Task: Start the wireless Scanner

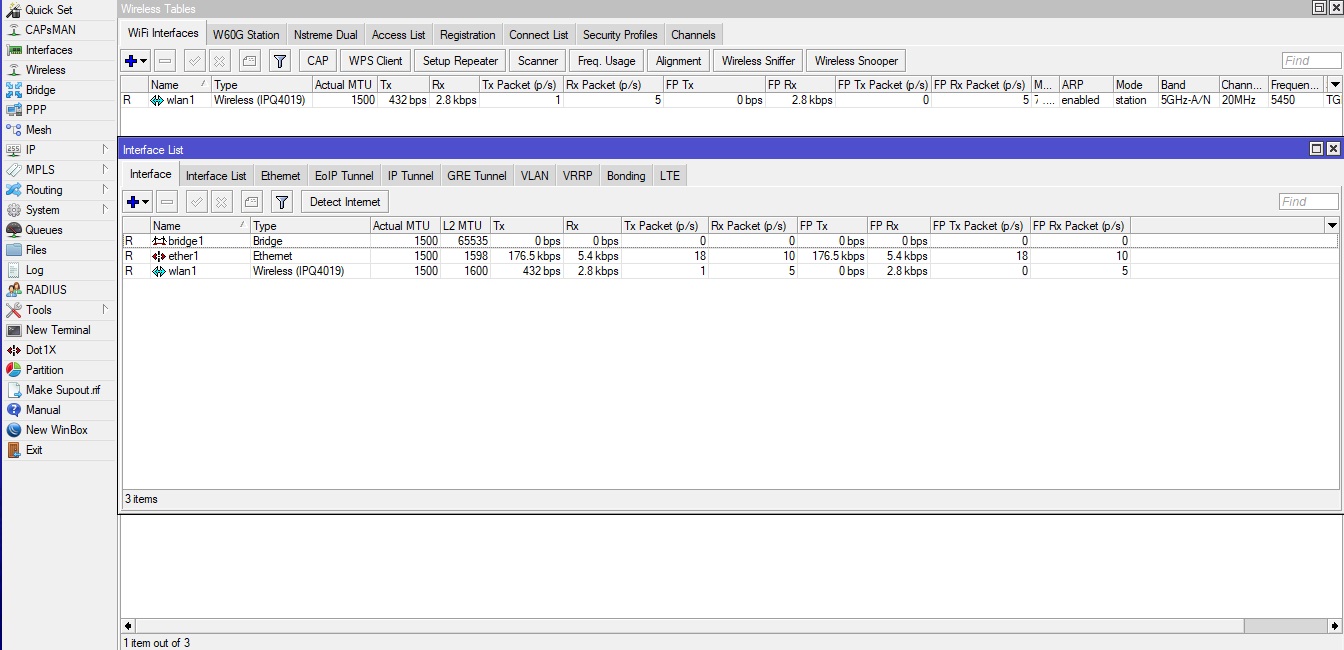Action: [537, 60]
